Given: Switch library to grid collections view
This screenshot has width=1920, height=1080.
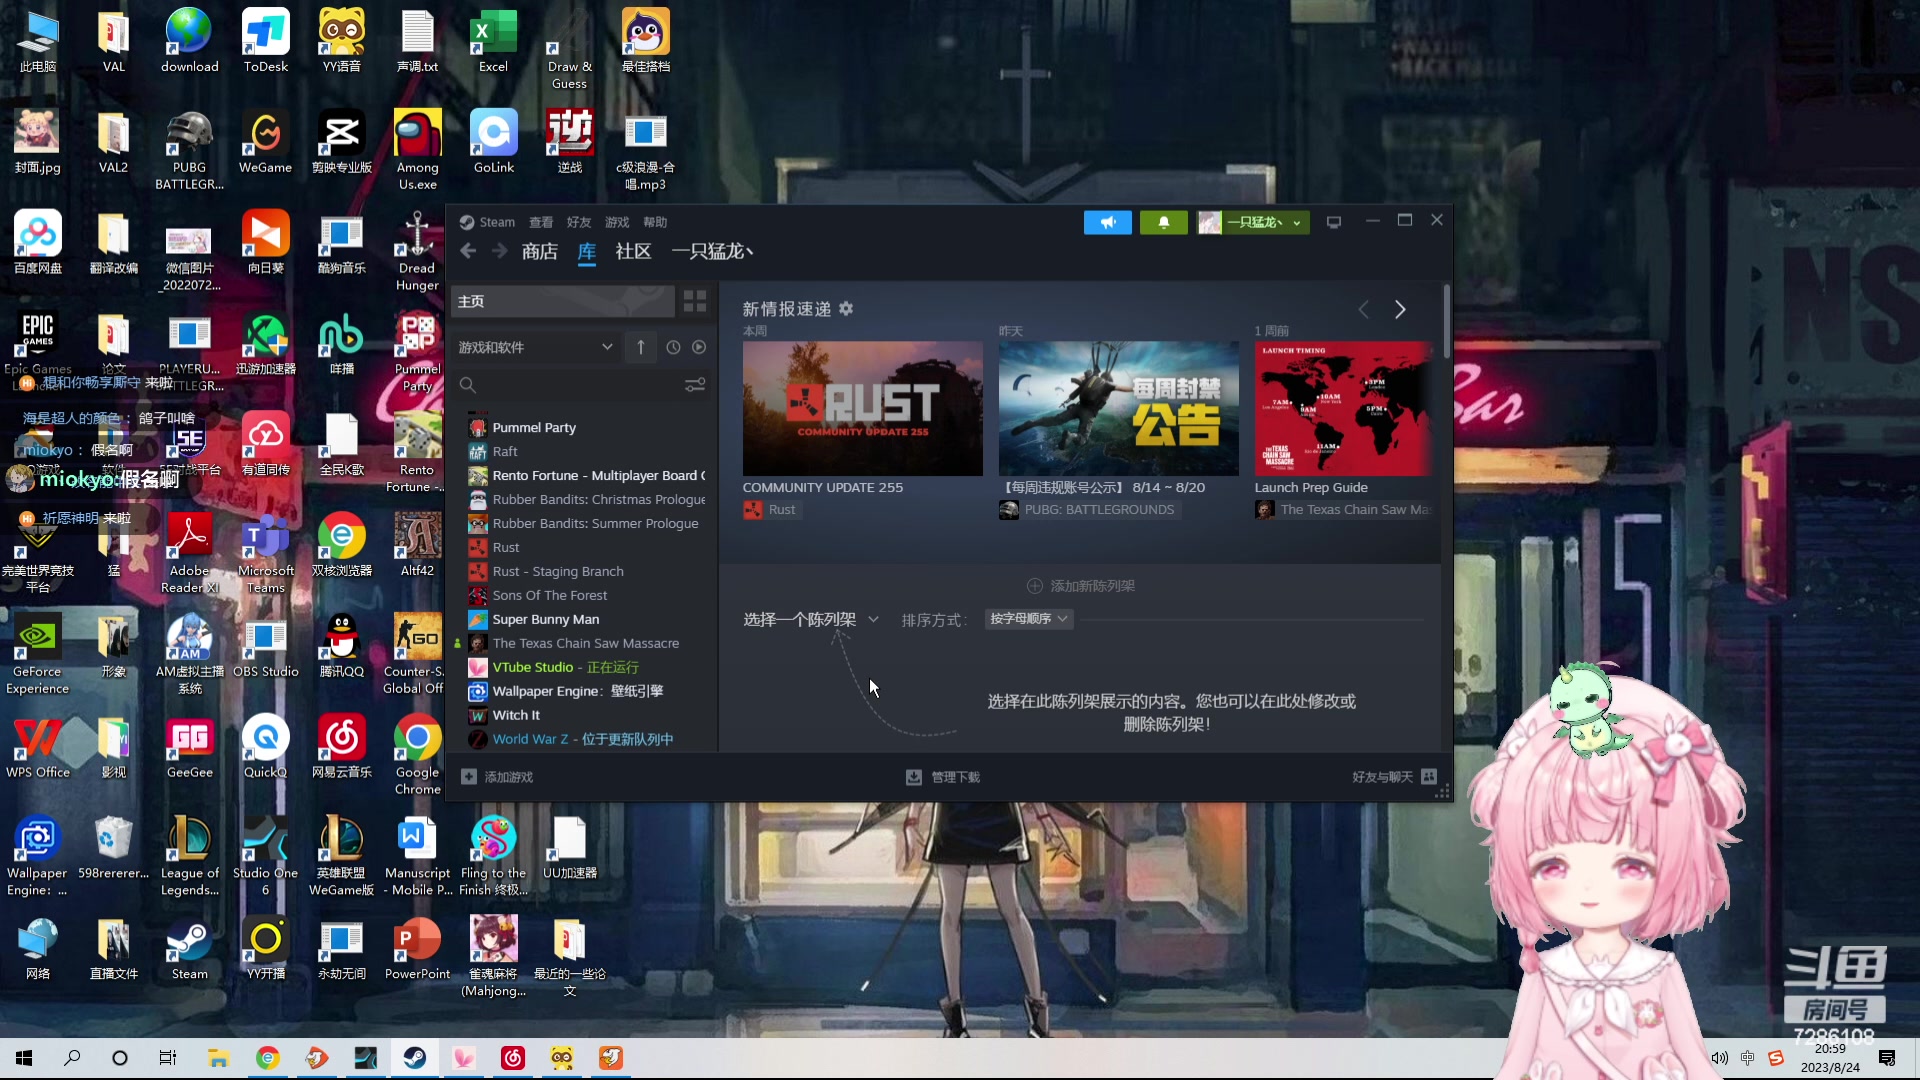Looking at the screenshot, I should (694, 301).
